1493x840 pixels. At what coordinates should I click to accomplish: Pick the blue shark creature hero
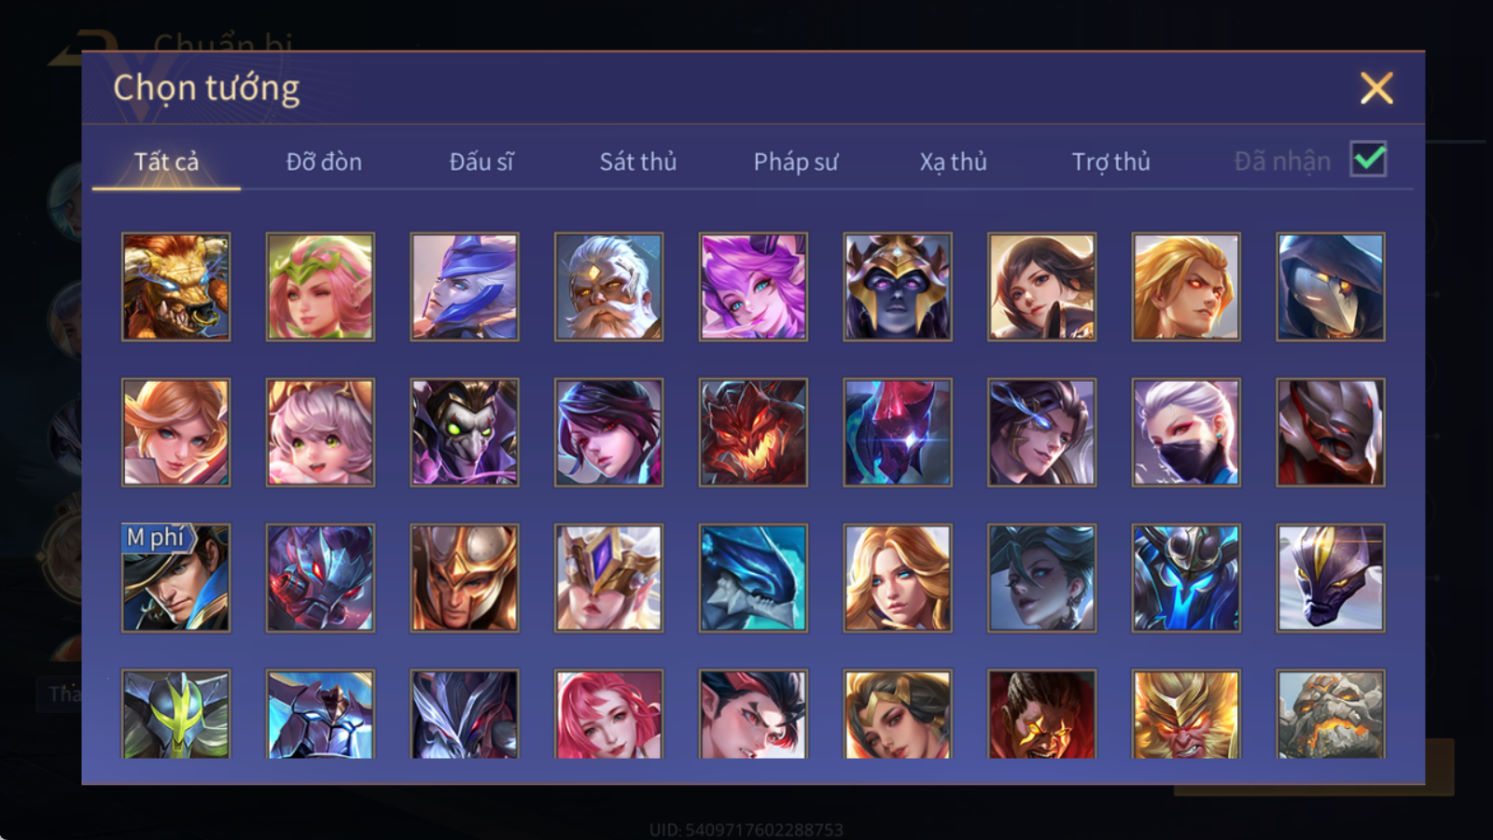tap(753, 578)
